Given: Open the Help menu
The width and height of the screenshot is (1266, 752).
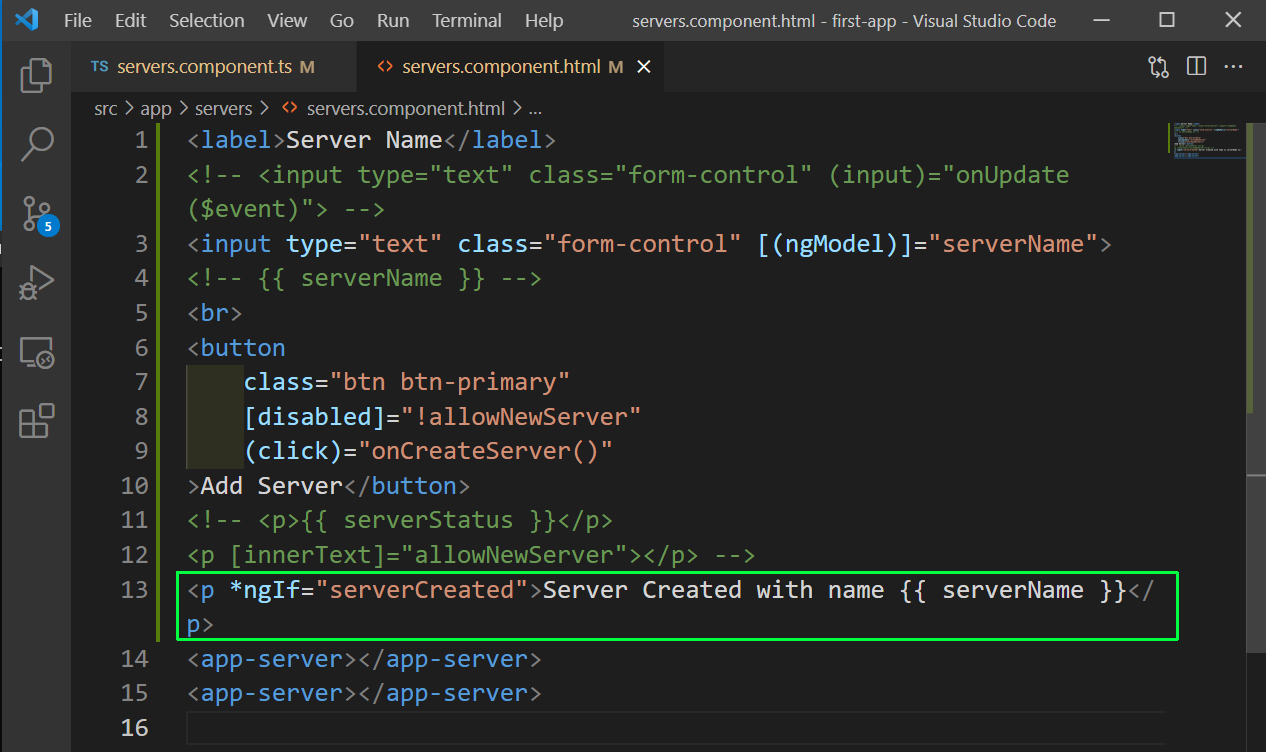Looking at the screenshot, I should [544, 20].
